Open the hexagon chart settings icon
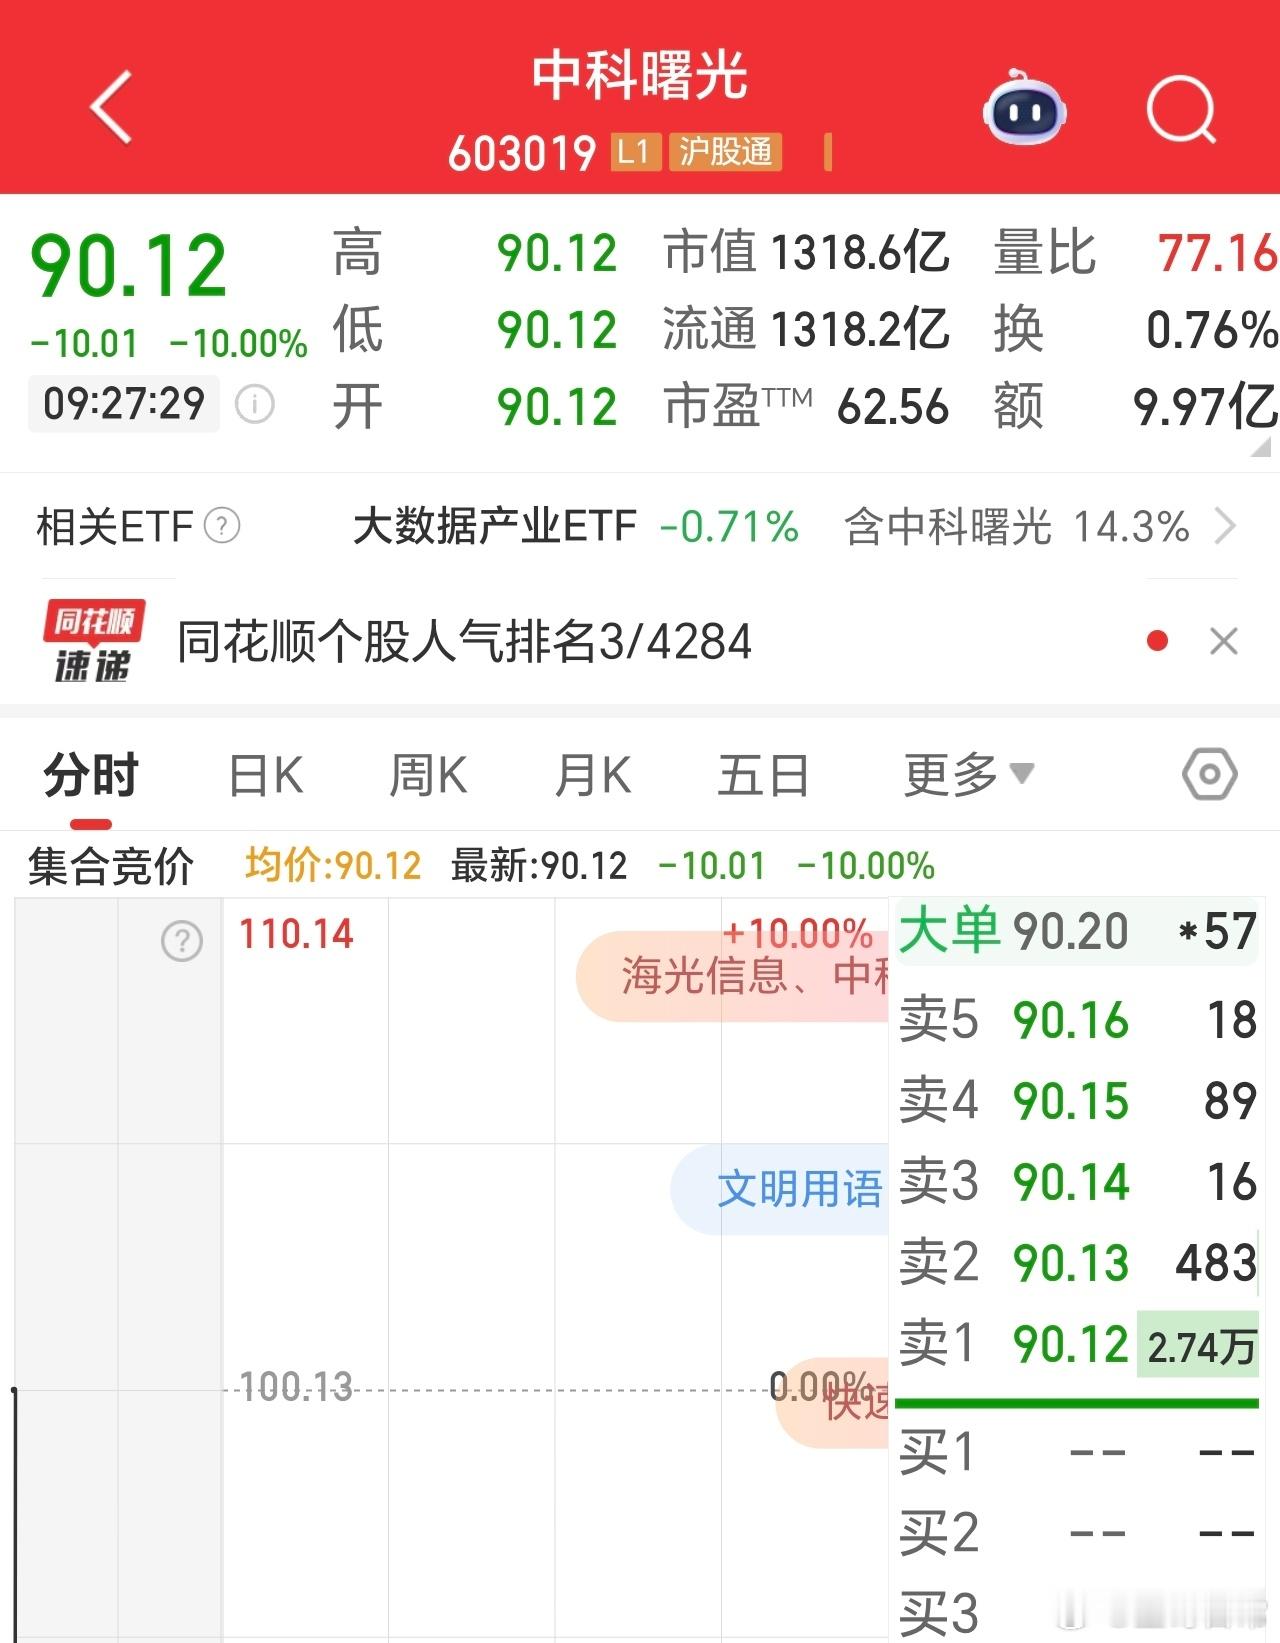 click(x=1209, y=775)
